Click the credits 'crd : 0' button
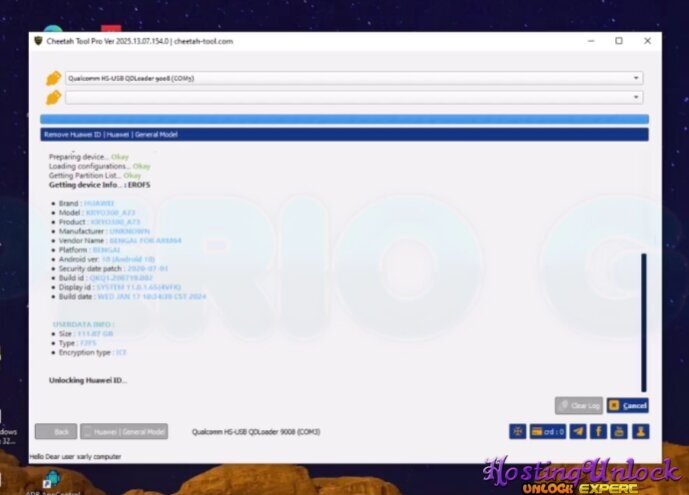Image resolution: width=689 pixels, height=495 pixels. [x=548, y=431]
